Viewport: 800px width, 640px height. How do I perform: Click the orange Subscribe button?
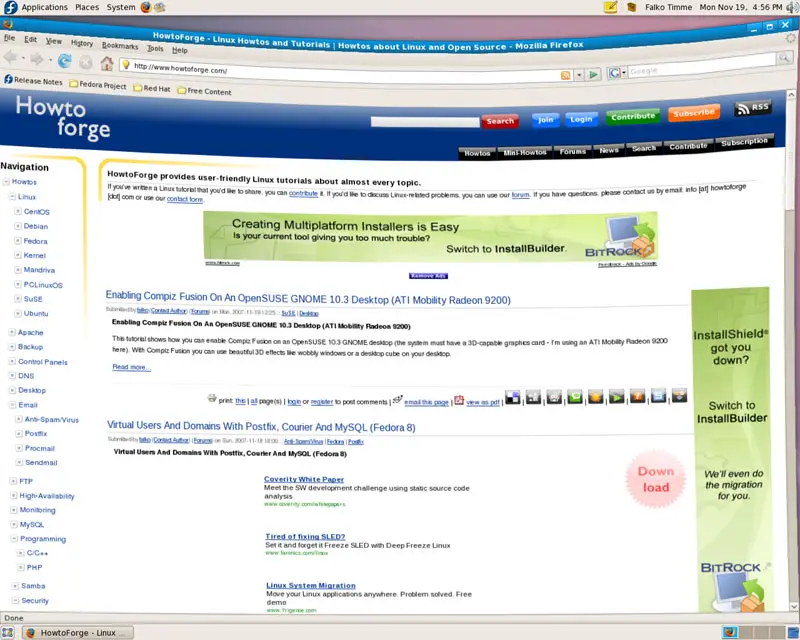tap(694, 113)
